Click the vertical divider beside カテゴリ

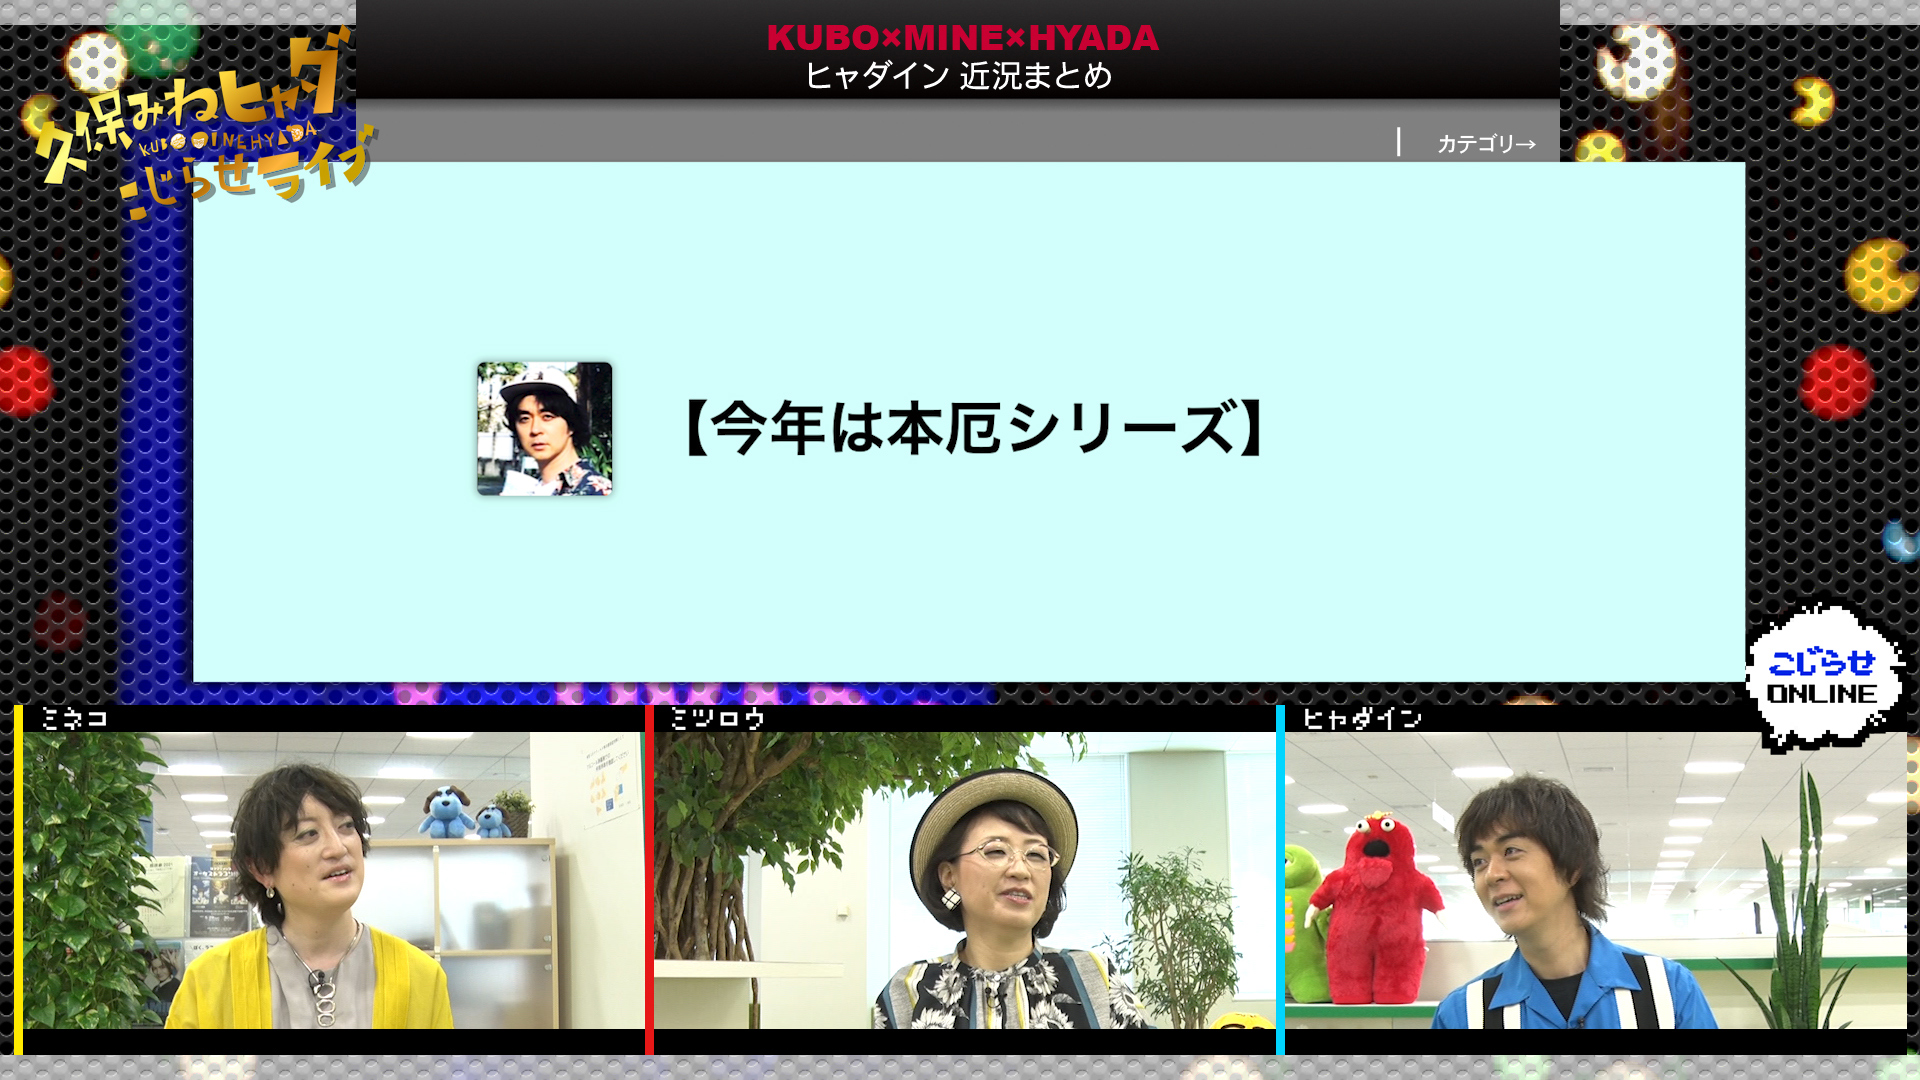coord(1398,142)
